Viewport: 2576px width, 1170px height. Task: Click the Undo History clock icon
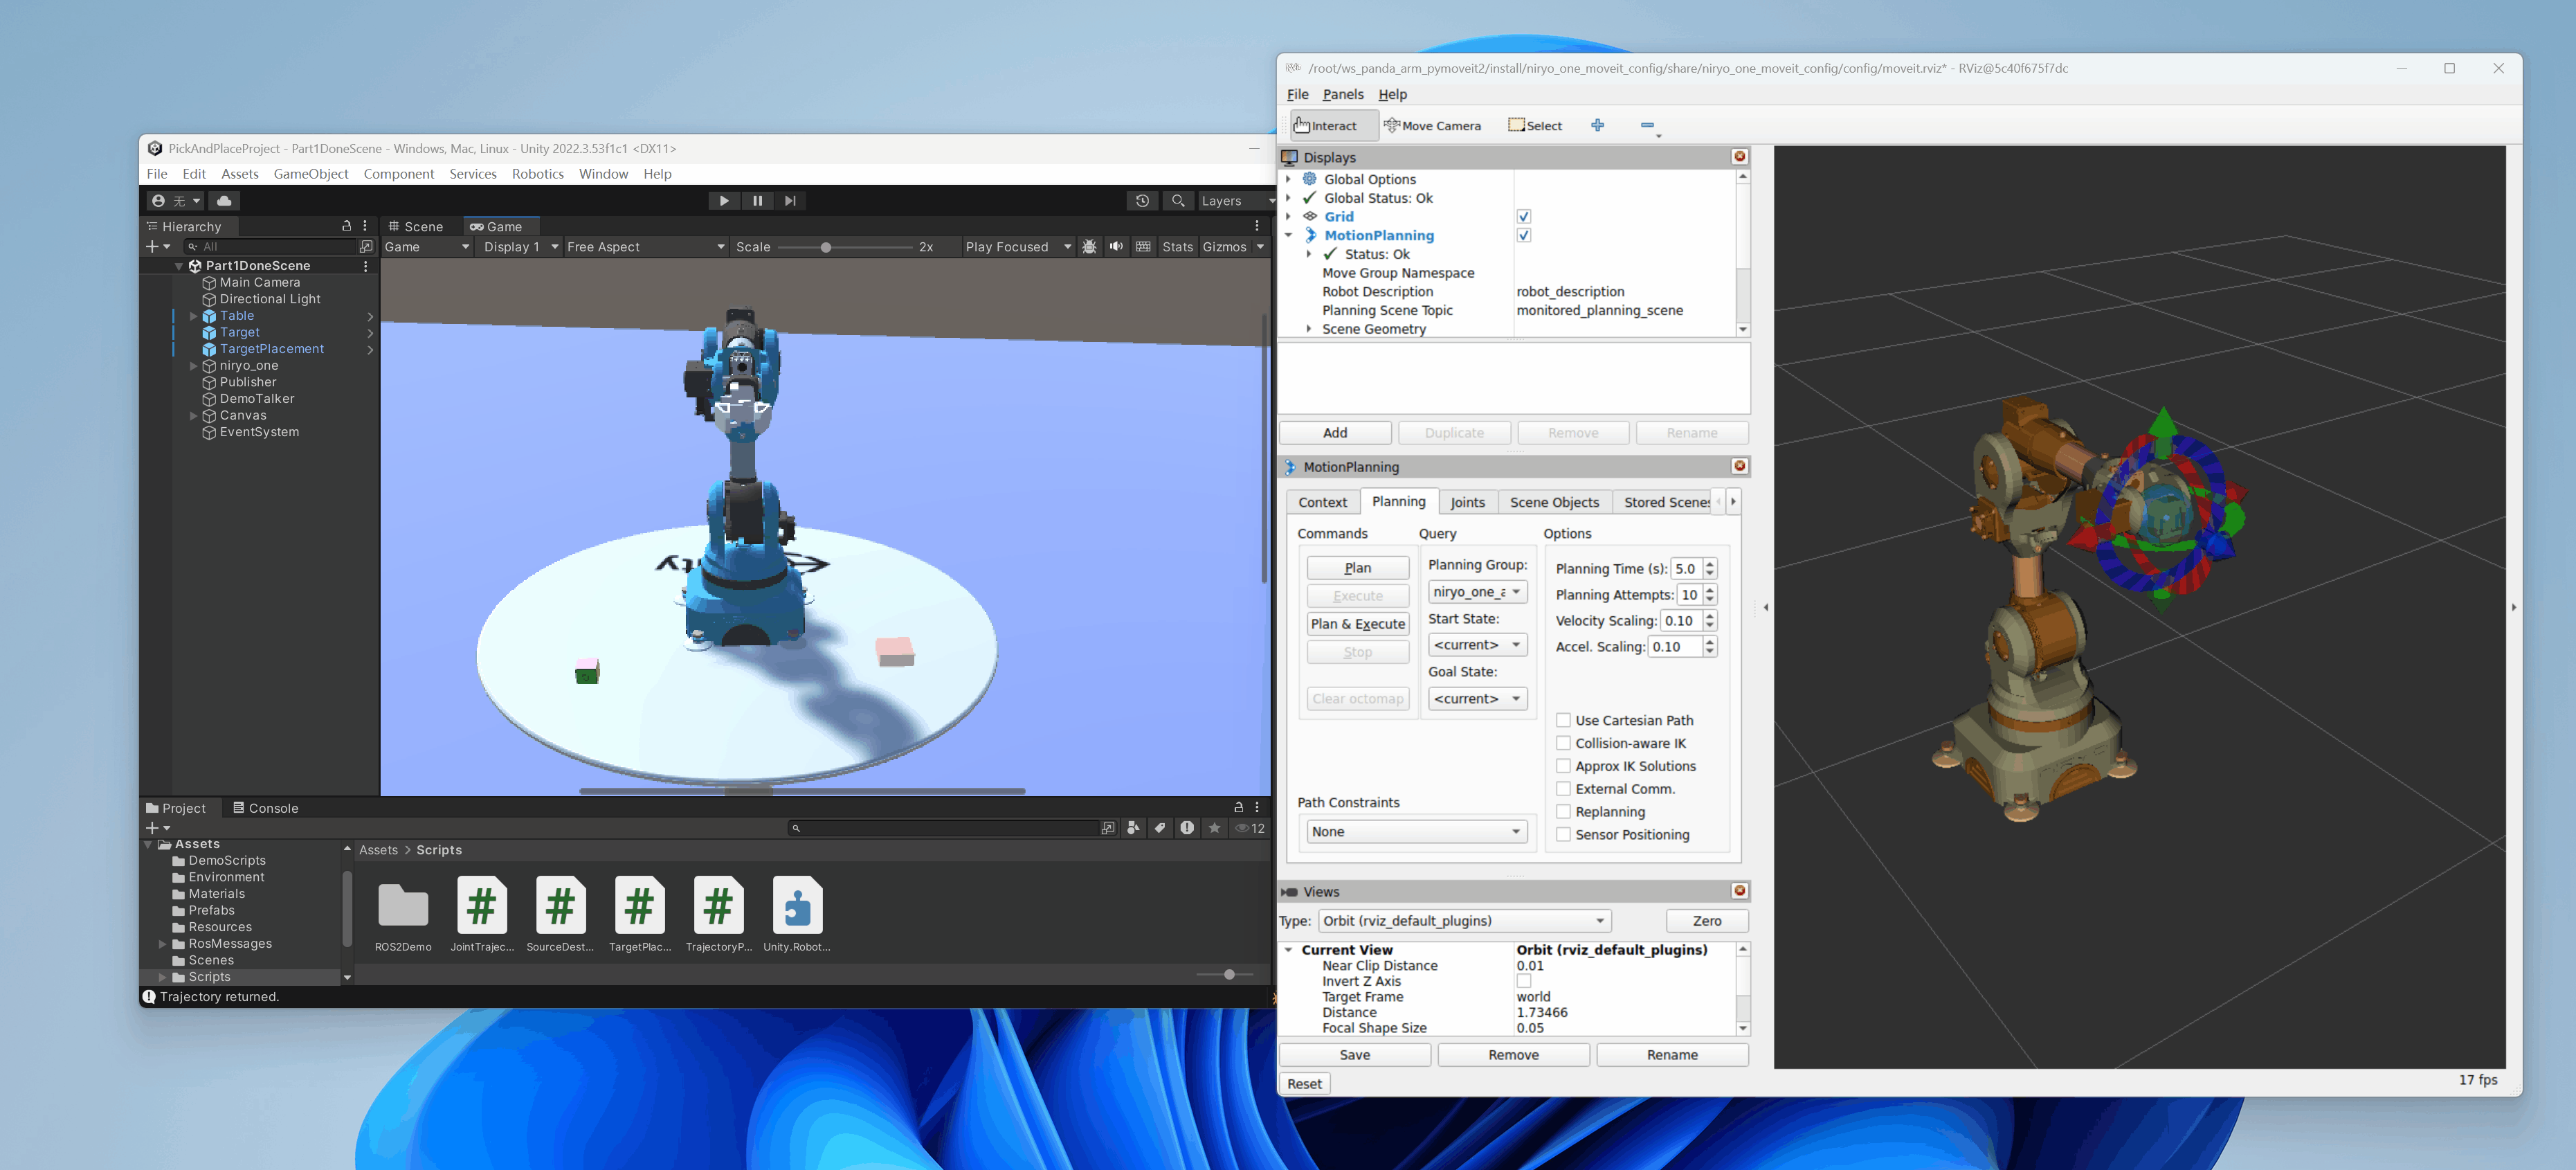[1142, 201]
